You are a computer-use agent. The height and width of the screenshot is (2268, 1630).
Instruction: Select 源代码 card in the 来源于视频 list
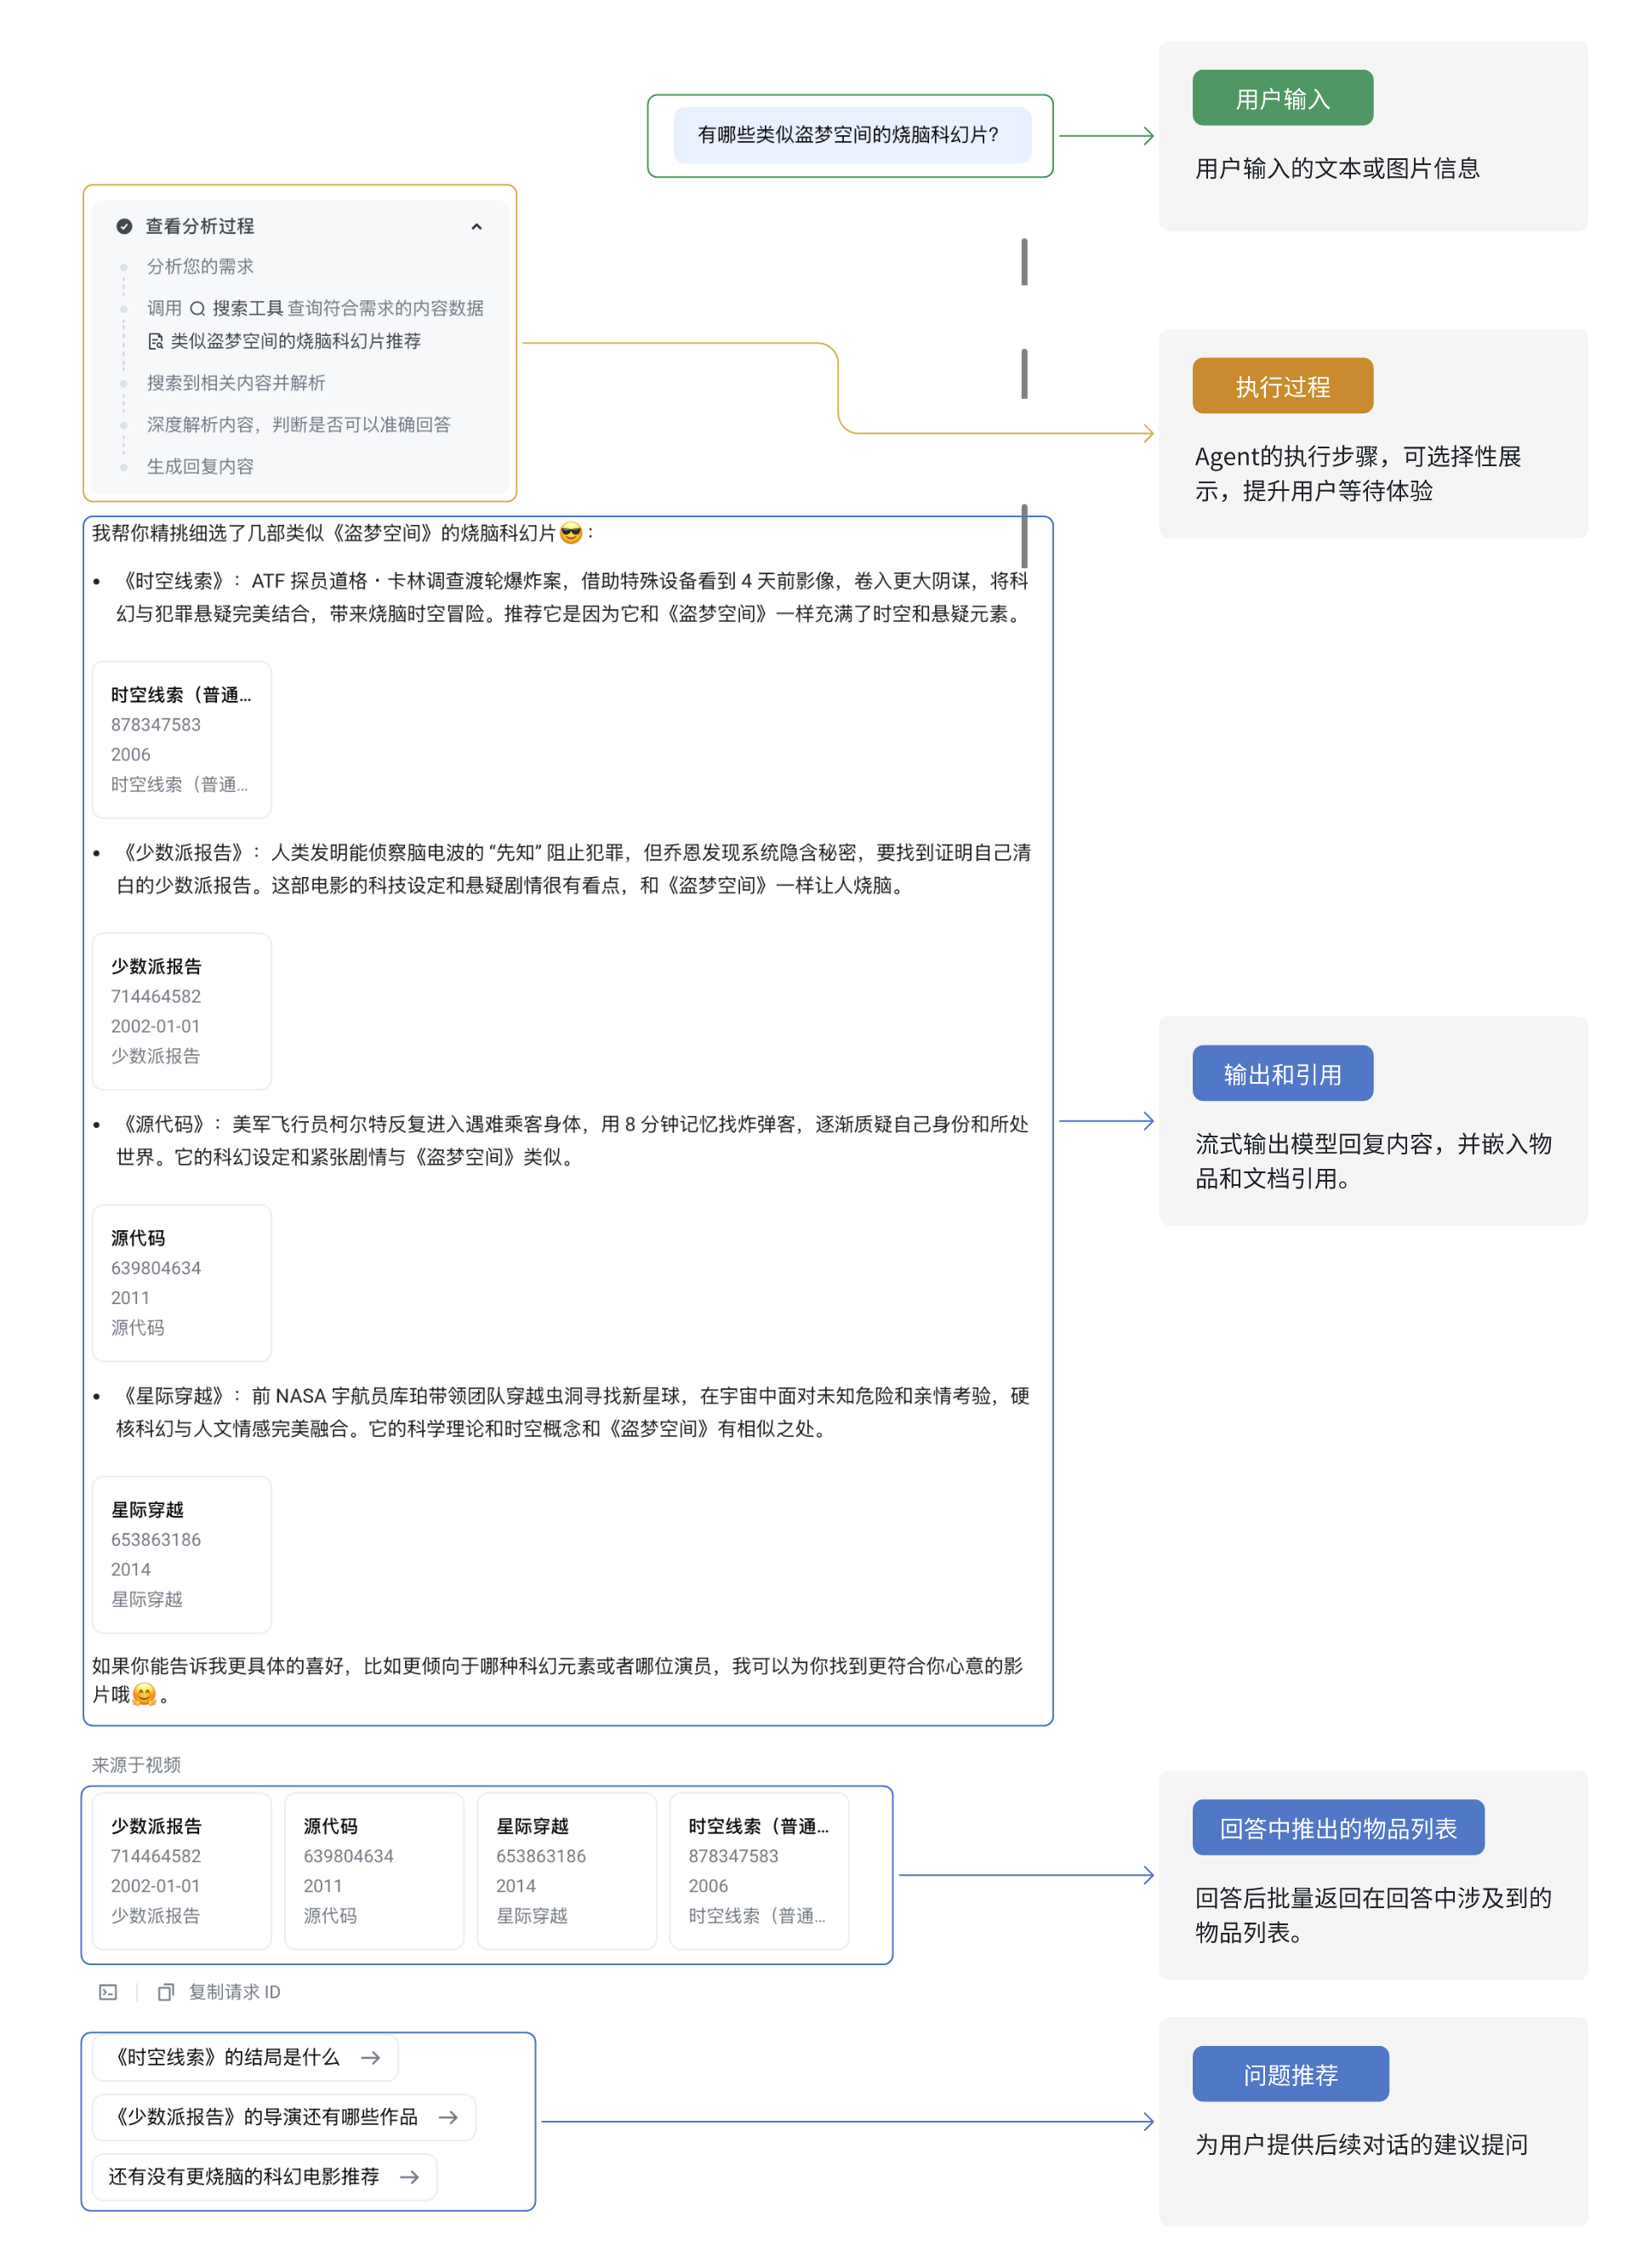pyautogui.click(x=374, y=1872)
